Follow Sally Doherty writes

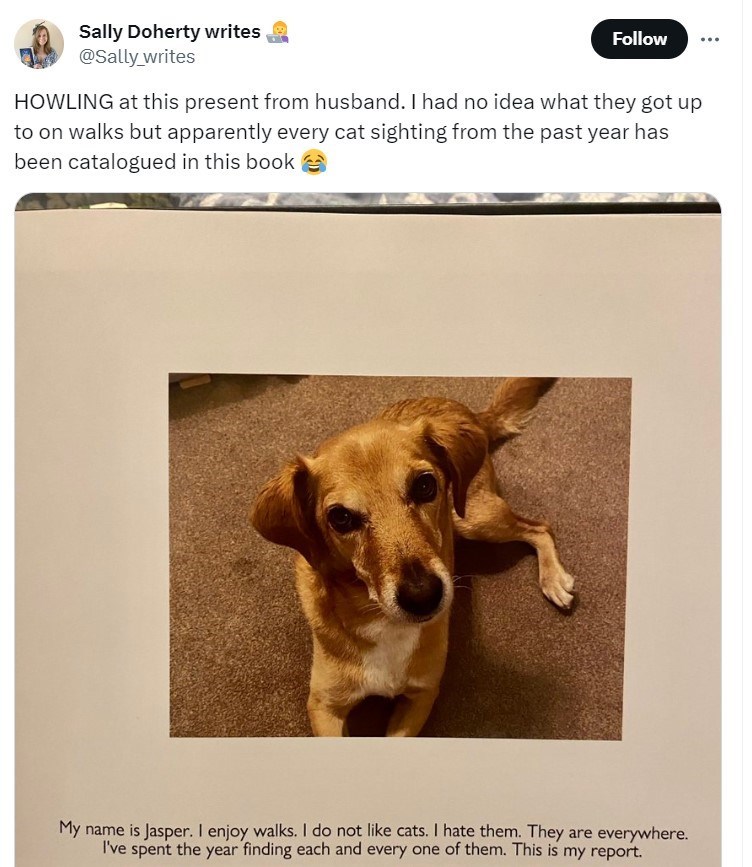point(639,39)
